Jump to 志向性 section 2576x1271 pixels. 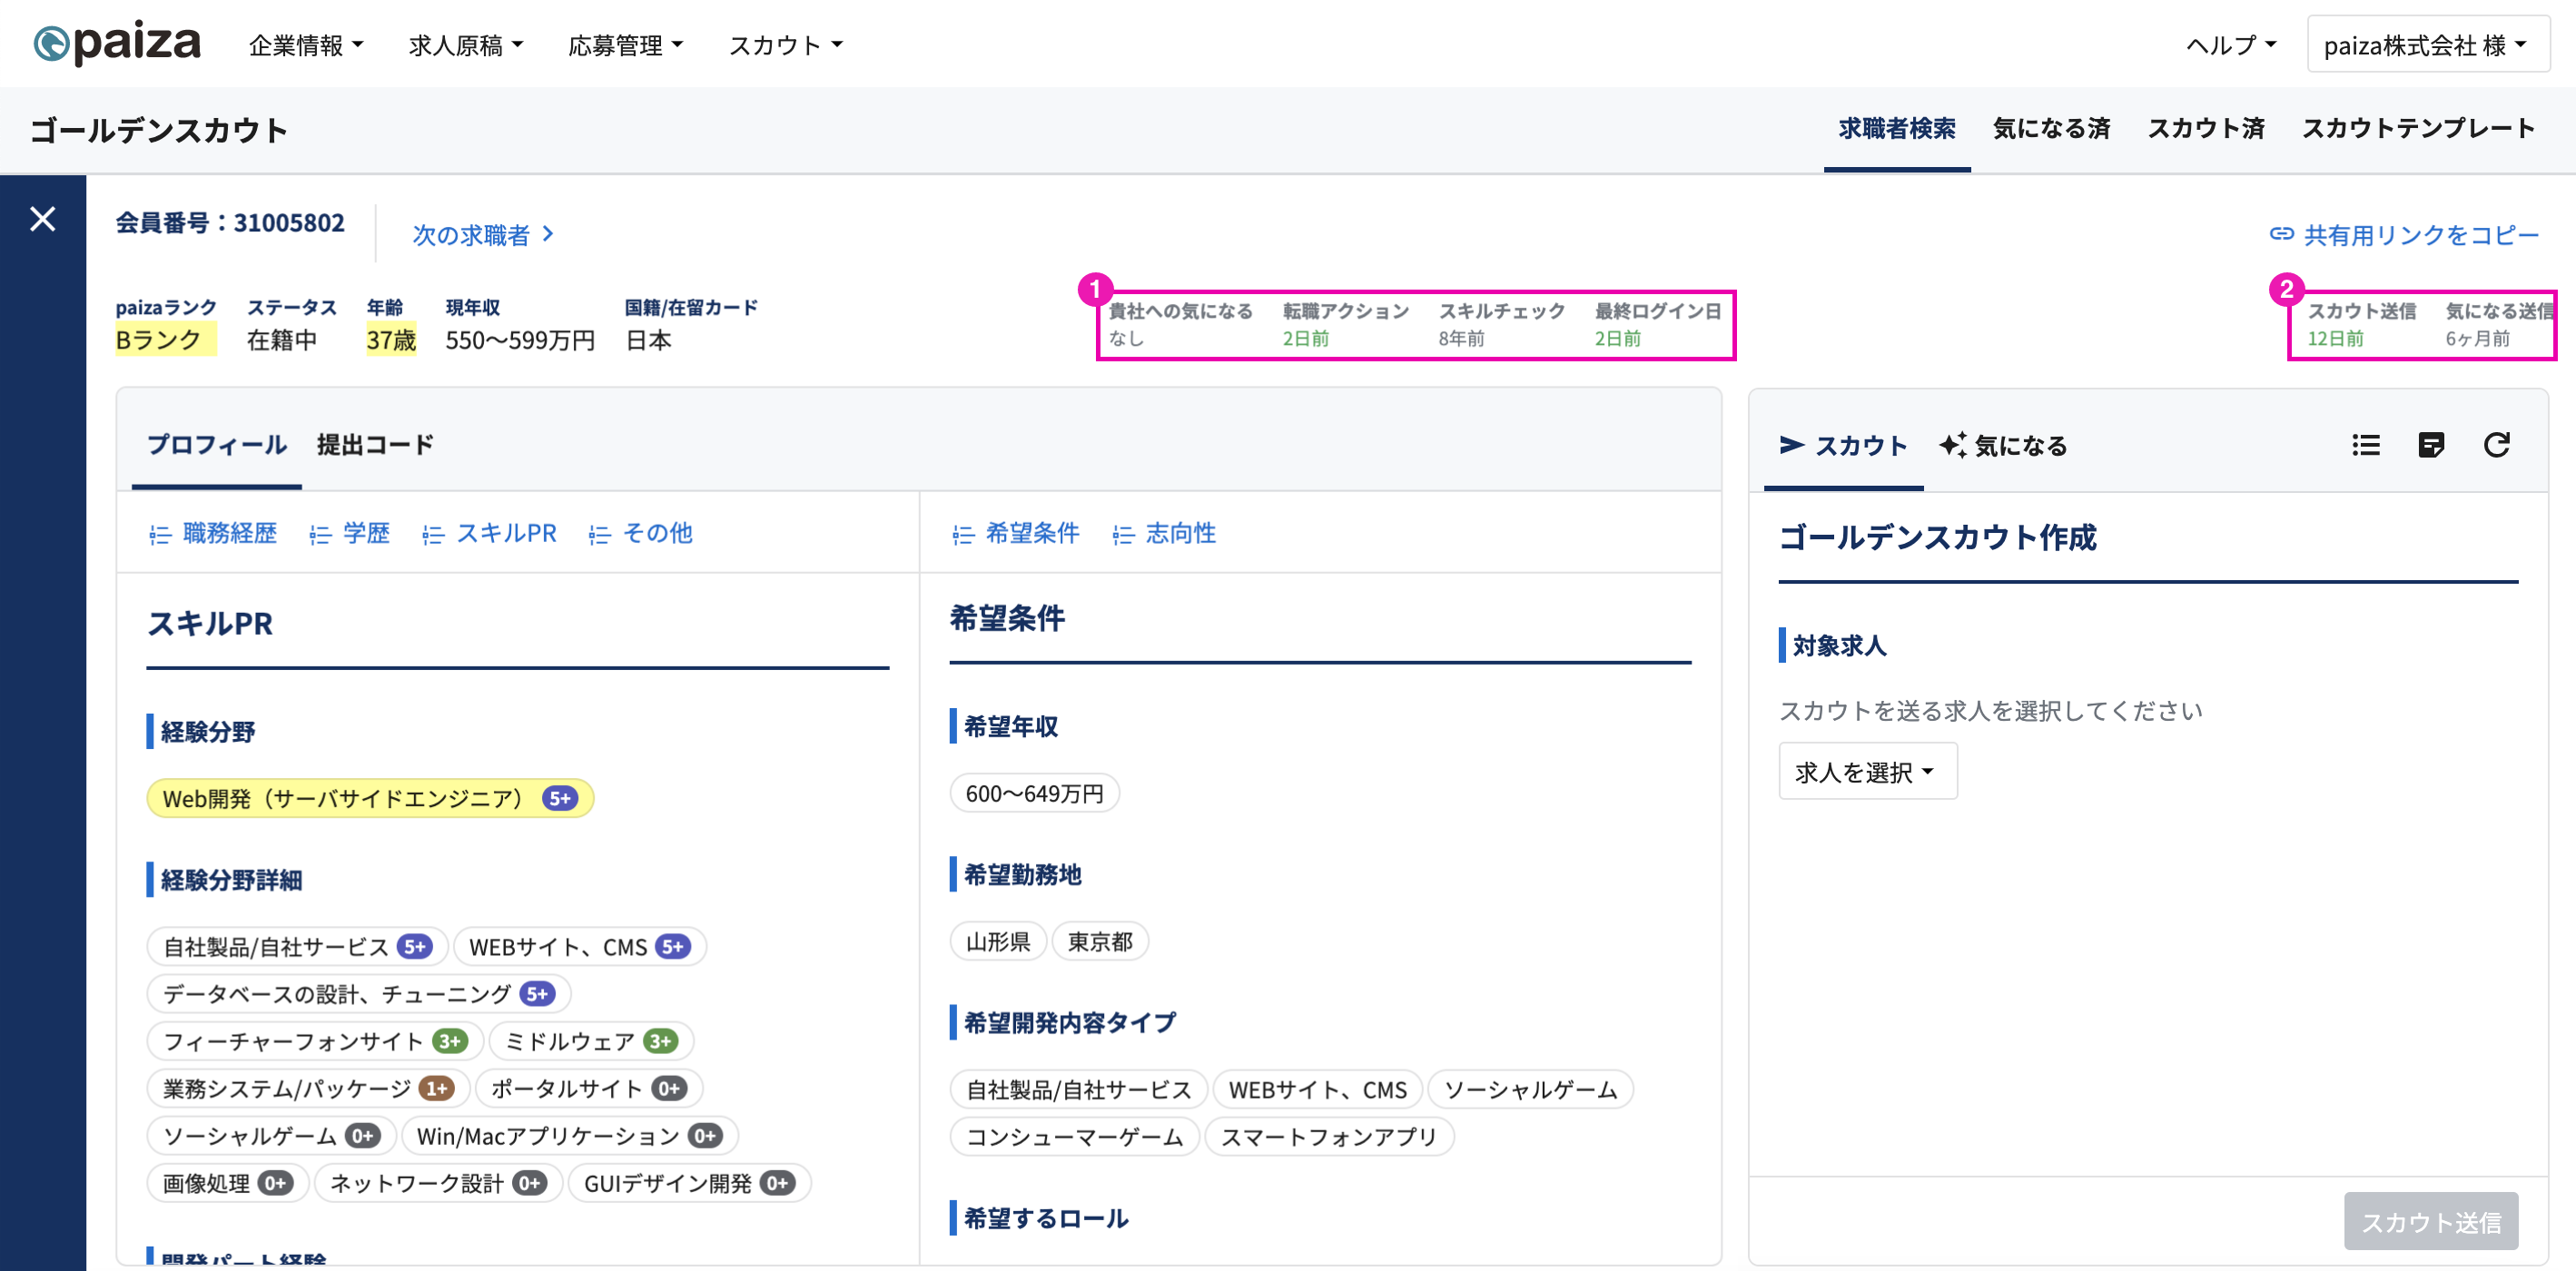1180,533
